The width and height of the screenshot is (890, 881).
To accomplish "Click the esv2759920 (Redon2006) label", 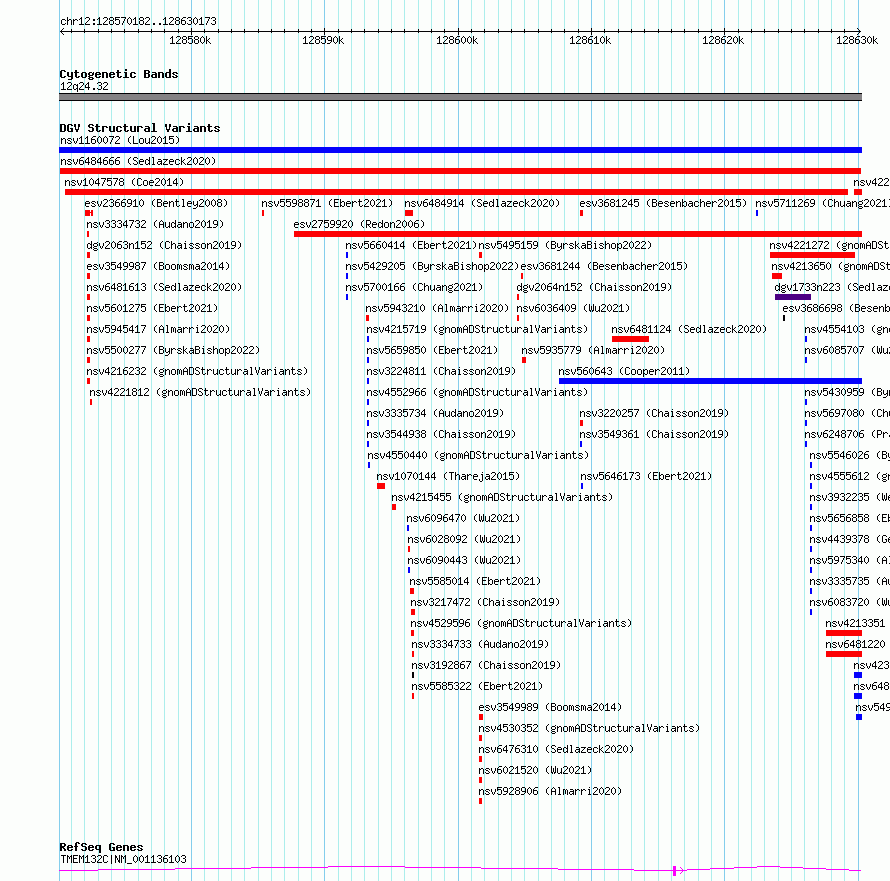I will tap(359, 224).
